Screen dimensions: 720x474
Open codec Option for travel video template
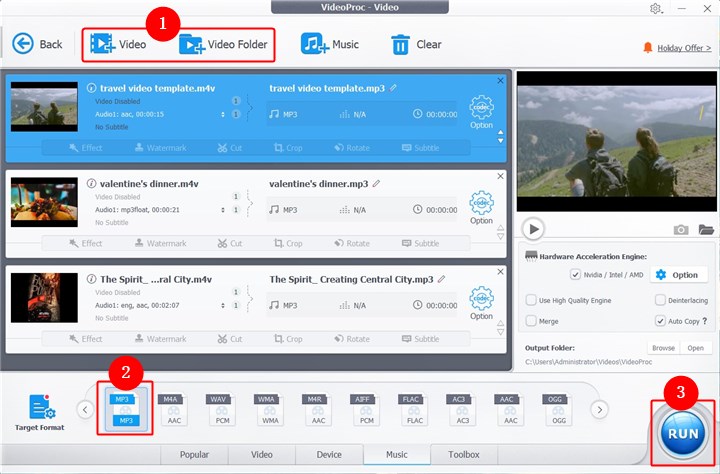(x=481, y=112)
